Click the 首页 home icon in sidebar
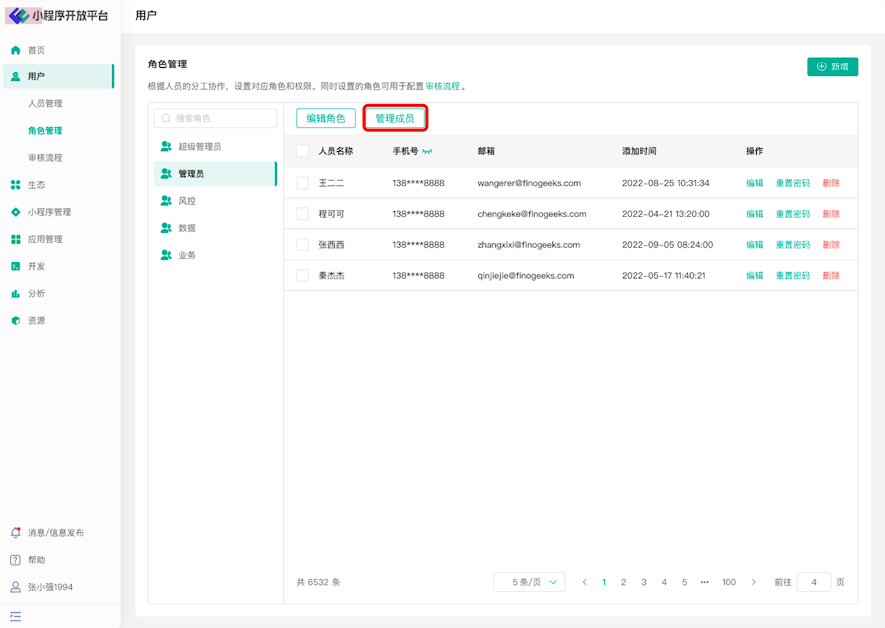Image resolution: width=885 pixels, height=628 pixels. (16, 50)
